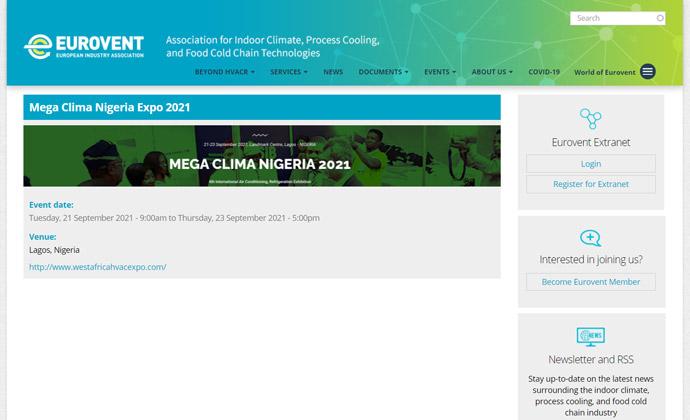The image size is (690, 420).
Task: Click the Eurovent Extranet network icon
Action: pos(591,119)
